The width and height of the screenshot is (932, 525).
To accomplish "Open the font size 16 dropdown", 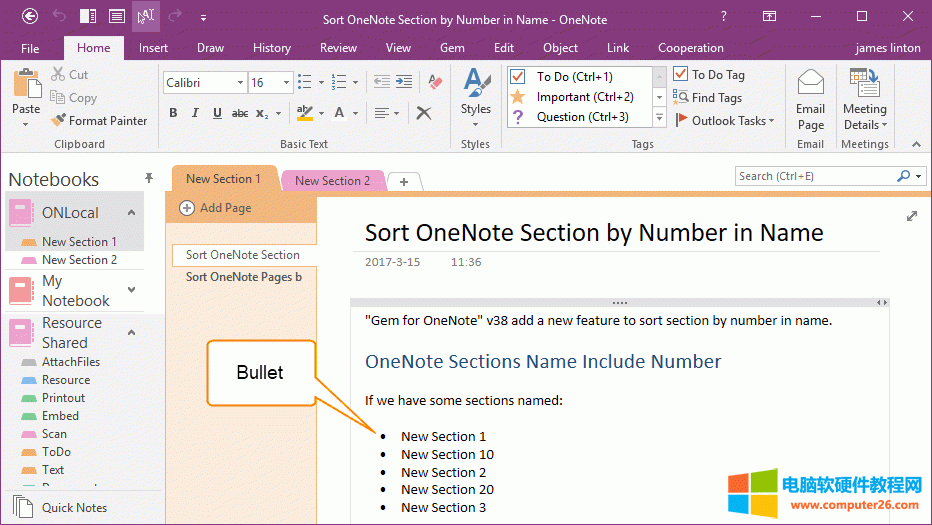I will pos(287,83).
